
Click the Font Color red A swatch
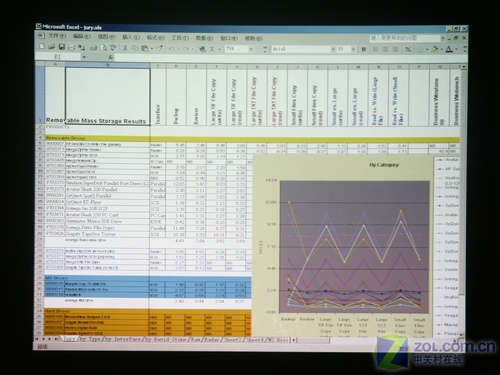click(x=449, y=50)
